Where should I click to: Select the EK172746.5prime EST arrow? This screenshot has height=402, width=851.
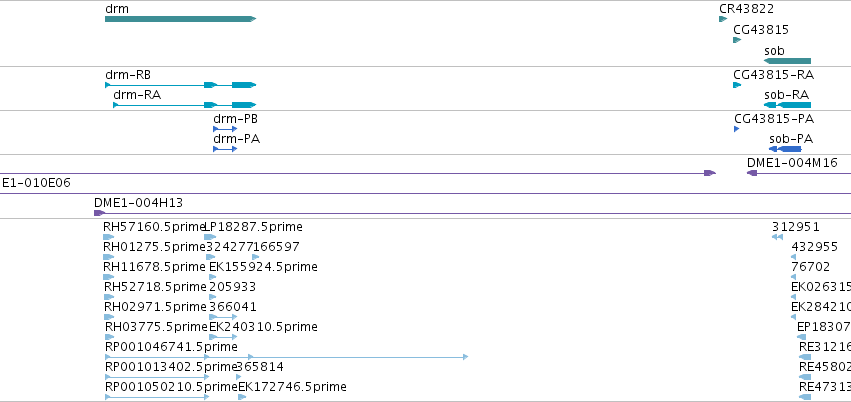[x=242, y=397]
